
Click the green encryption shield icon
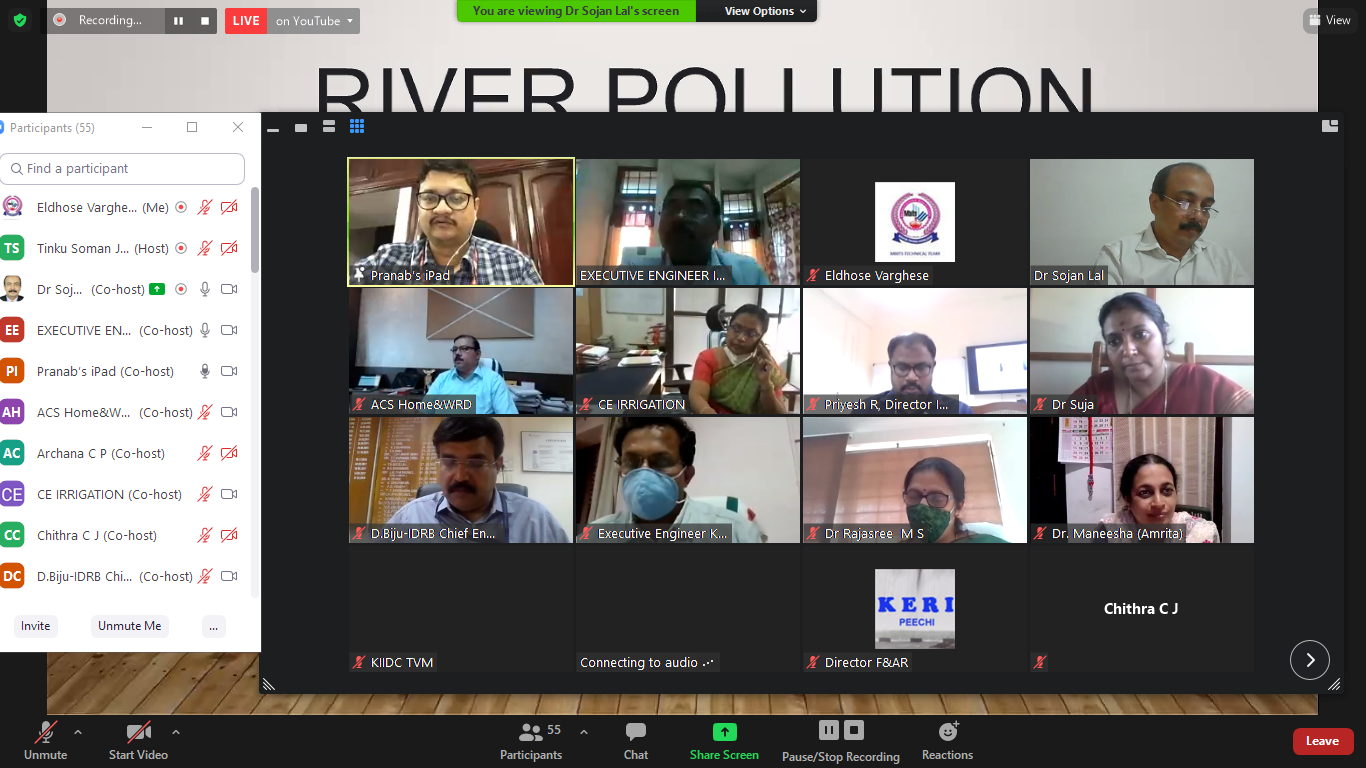(20, 20)
